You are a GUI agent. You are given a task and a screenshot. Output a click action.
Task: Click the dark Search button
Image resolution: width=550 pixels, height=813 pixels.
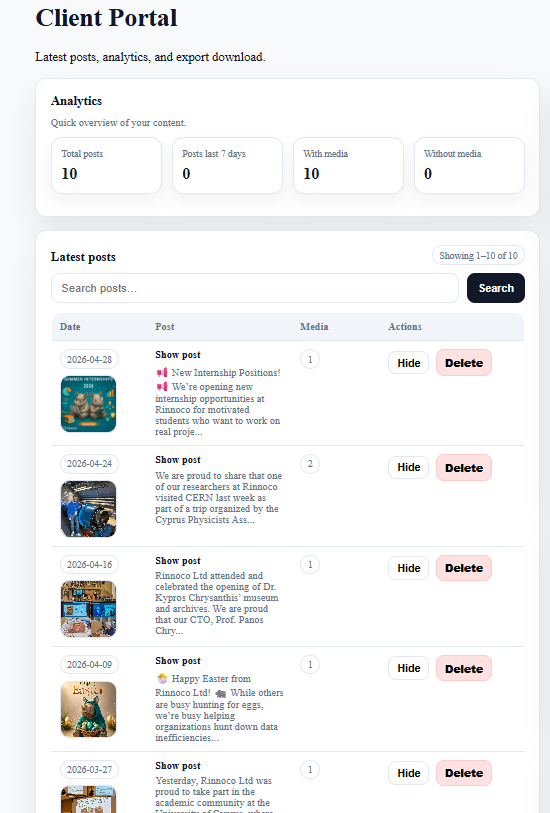(x=496, y=288)
